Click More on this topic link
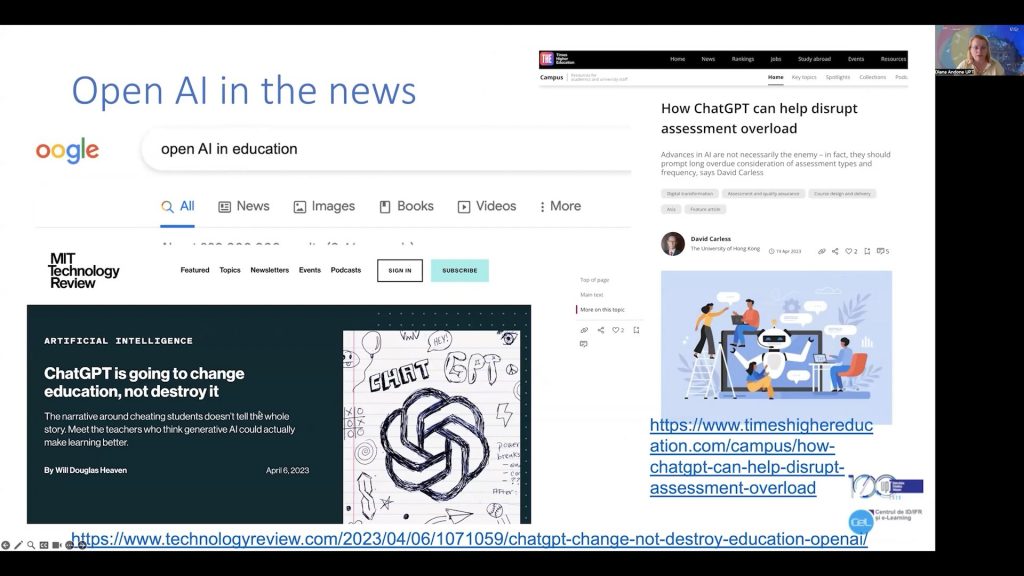Image resolution: width=1024 pixels, height=576 pixels. pos(602,310)
